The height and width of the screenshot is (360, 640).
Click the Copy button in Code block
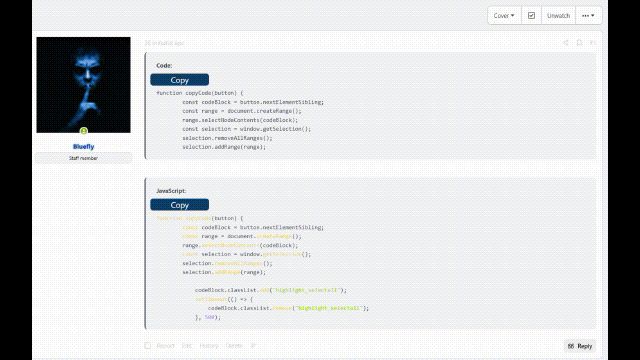[x=180, y=80]
